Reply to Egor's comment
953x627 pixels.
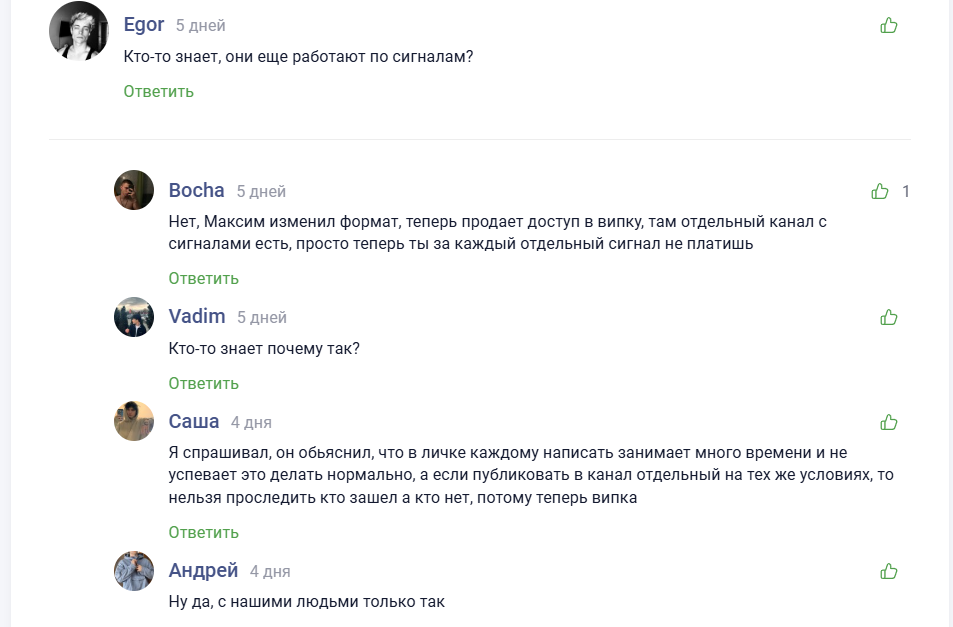click(158, 91)
